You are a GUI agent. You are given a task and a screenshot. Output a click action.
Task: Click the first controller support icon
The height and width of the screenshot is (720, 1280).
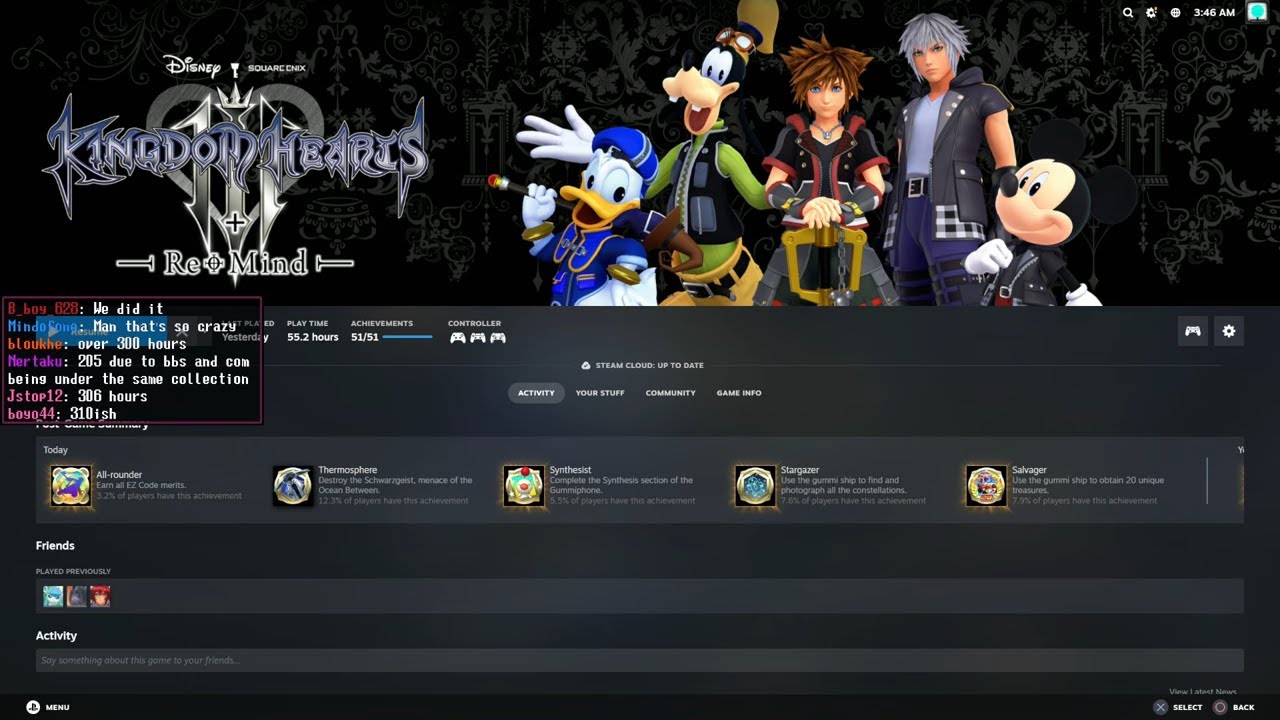pos(458,338)
